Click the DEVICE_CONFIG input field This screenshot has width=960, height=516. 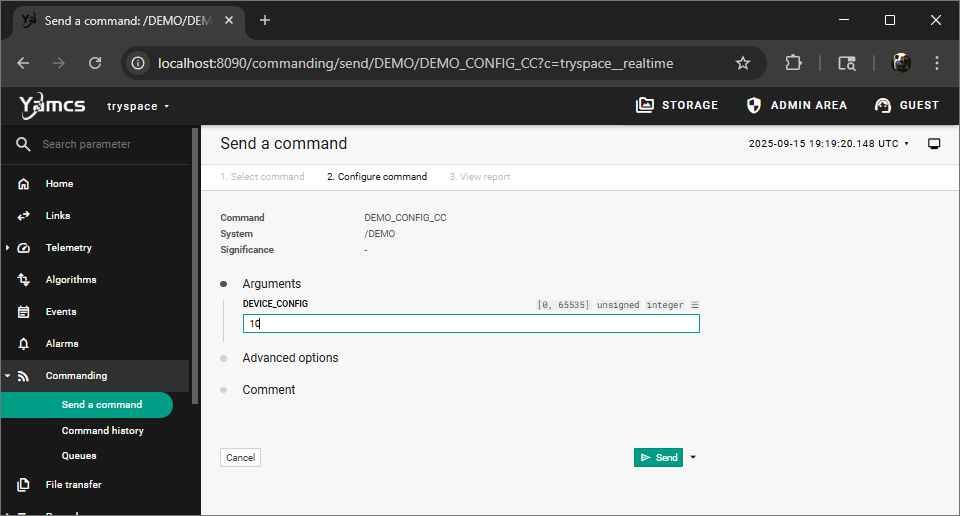(471, 323)
